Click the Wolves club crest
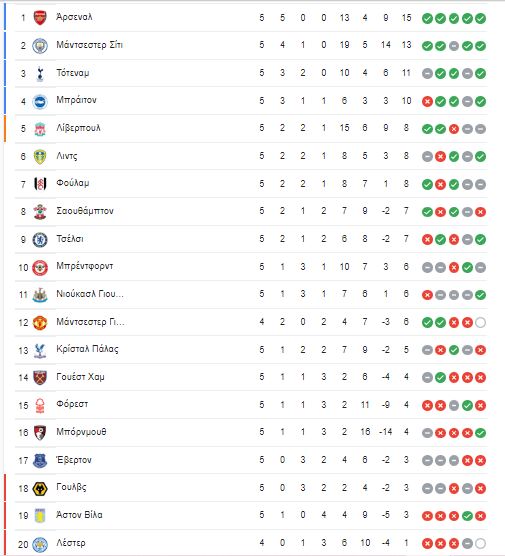Image resolution: width=505 pixels, height=556 pixels. point(40,489)
